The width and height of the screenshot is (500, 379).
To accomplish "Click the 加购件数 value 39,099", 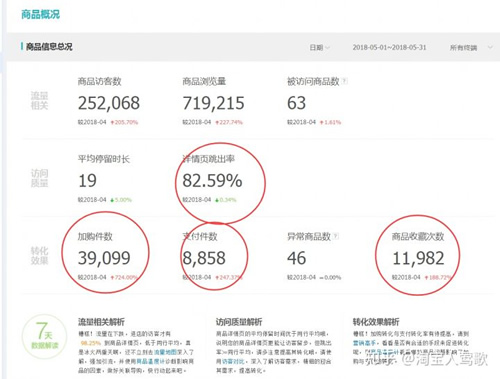I will (x=104, y=258).
